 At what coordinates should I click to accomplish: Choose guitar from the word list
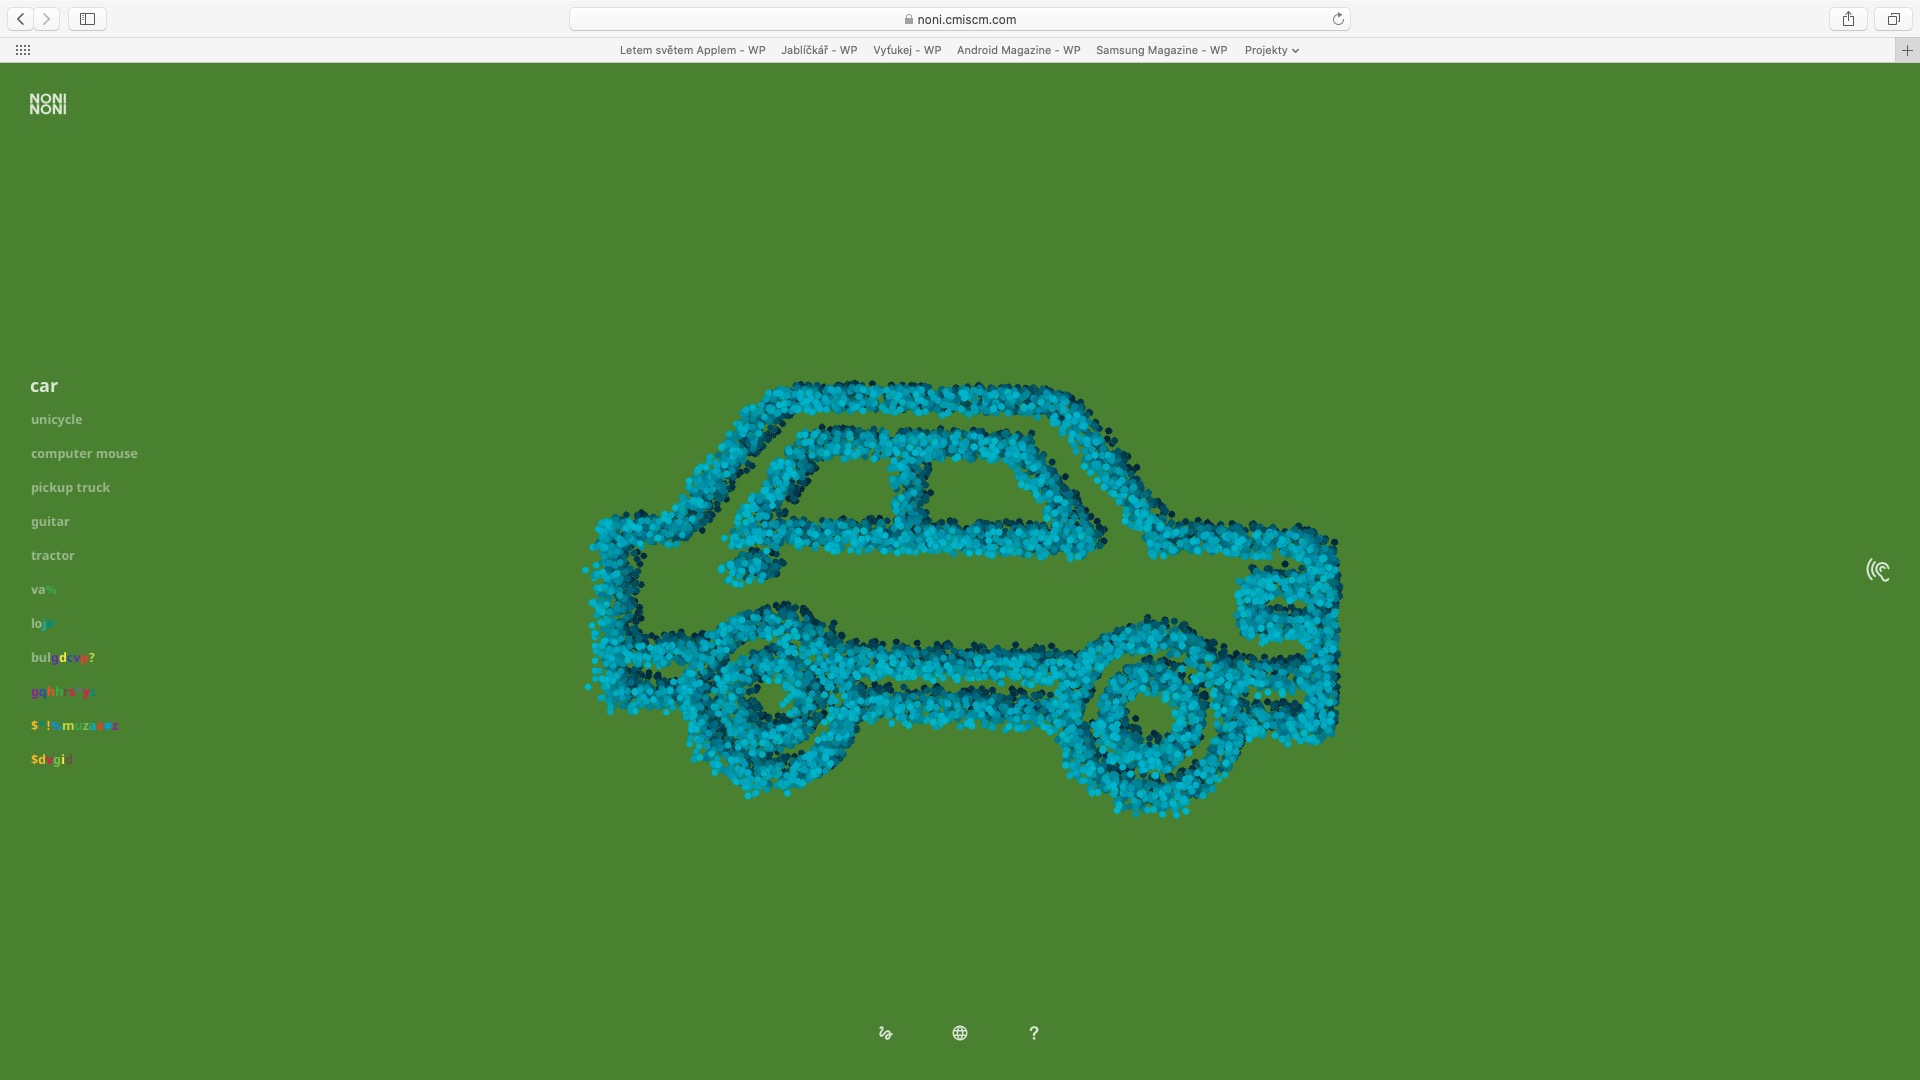point(50,522)
